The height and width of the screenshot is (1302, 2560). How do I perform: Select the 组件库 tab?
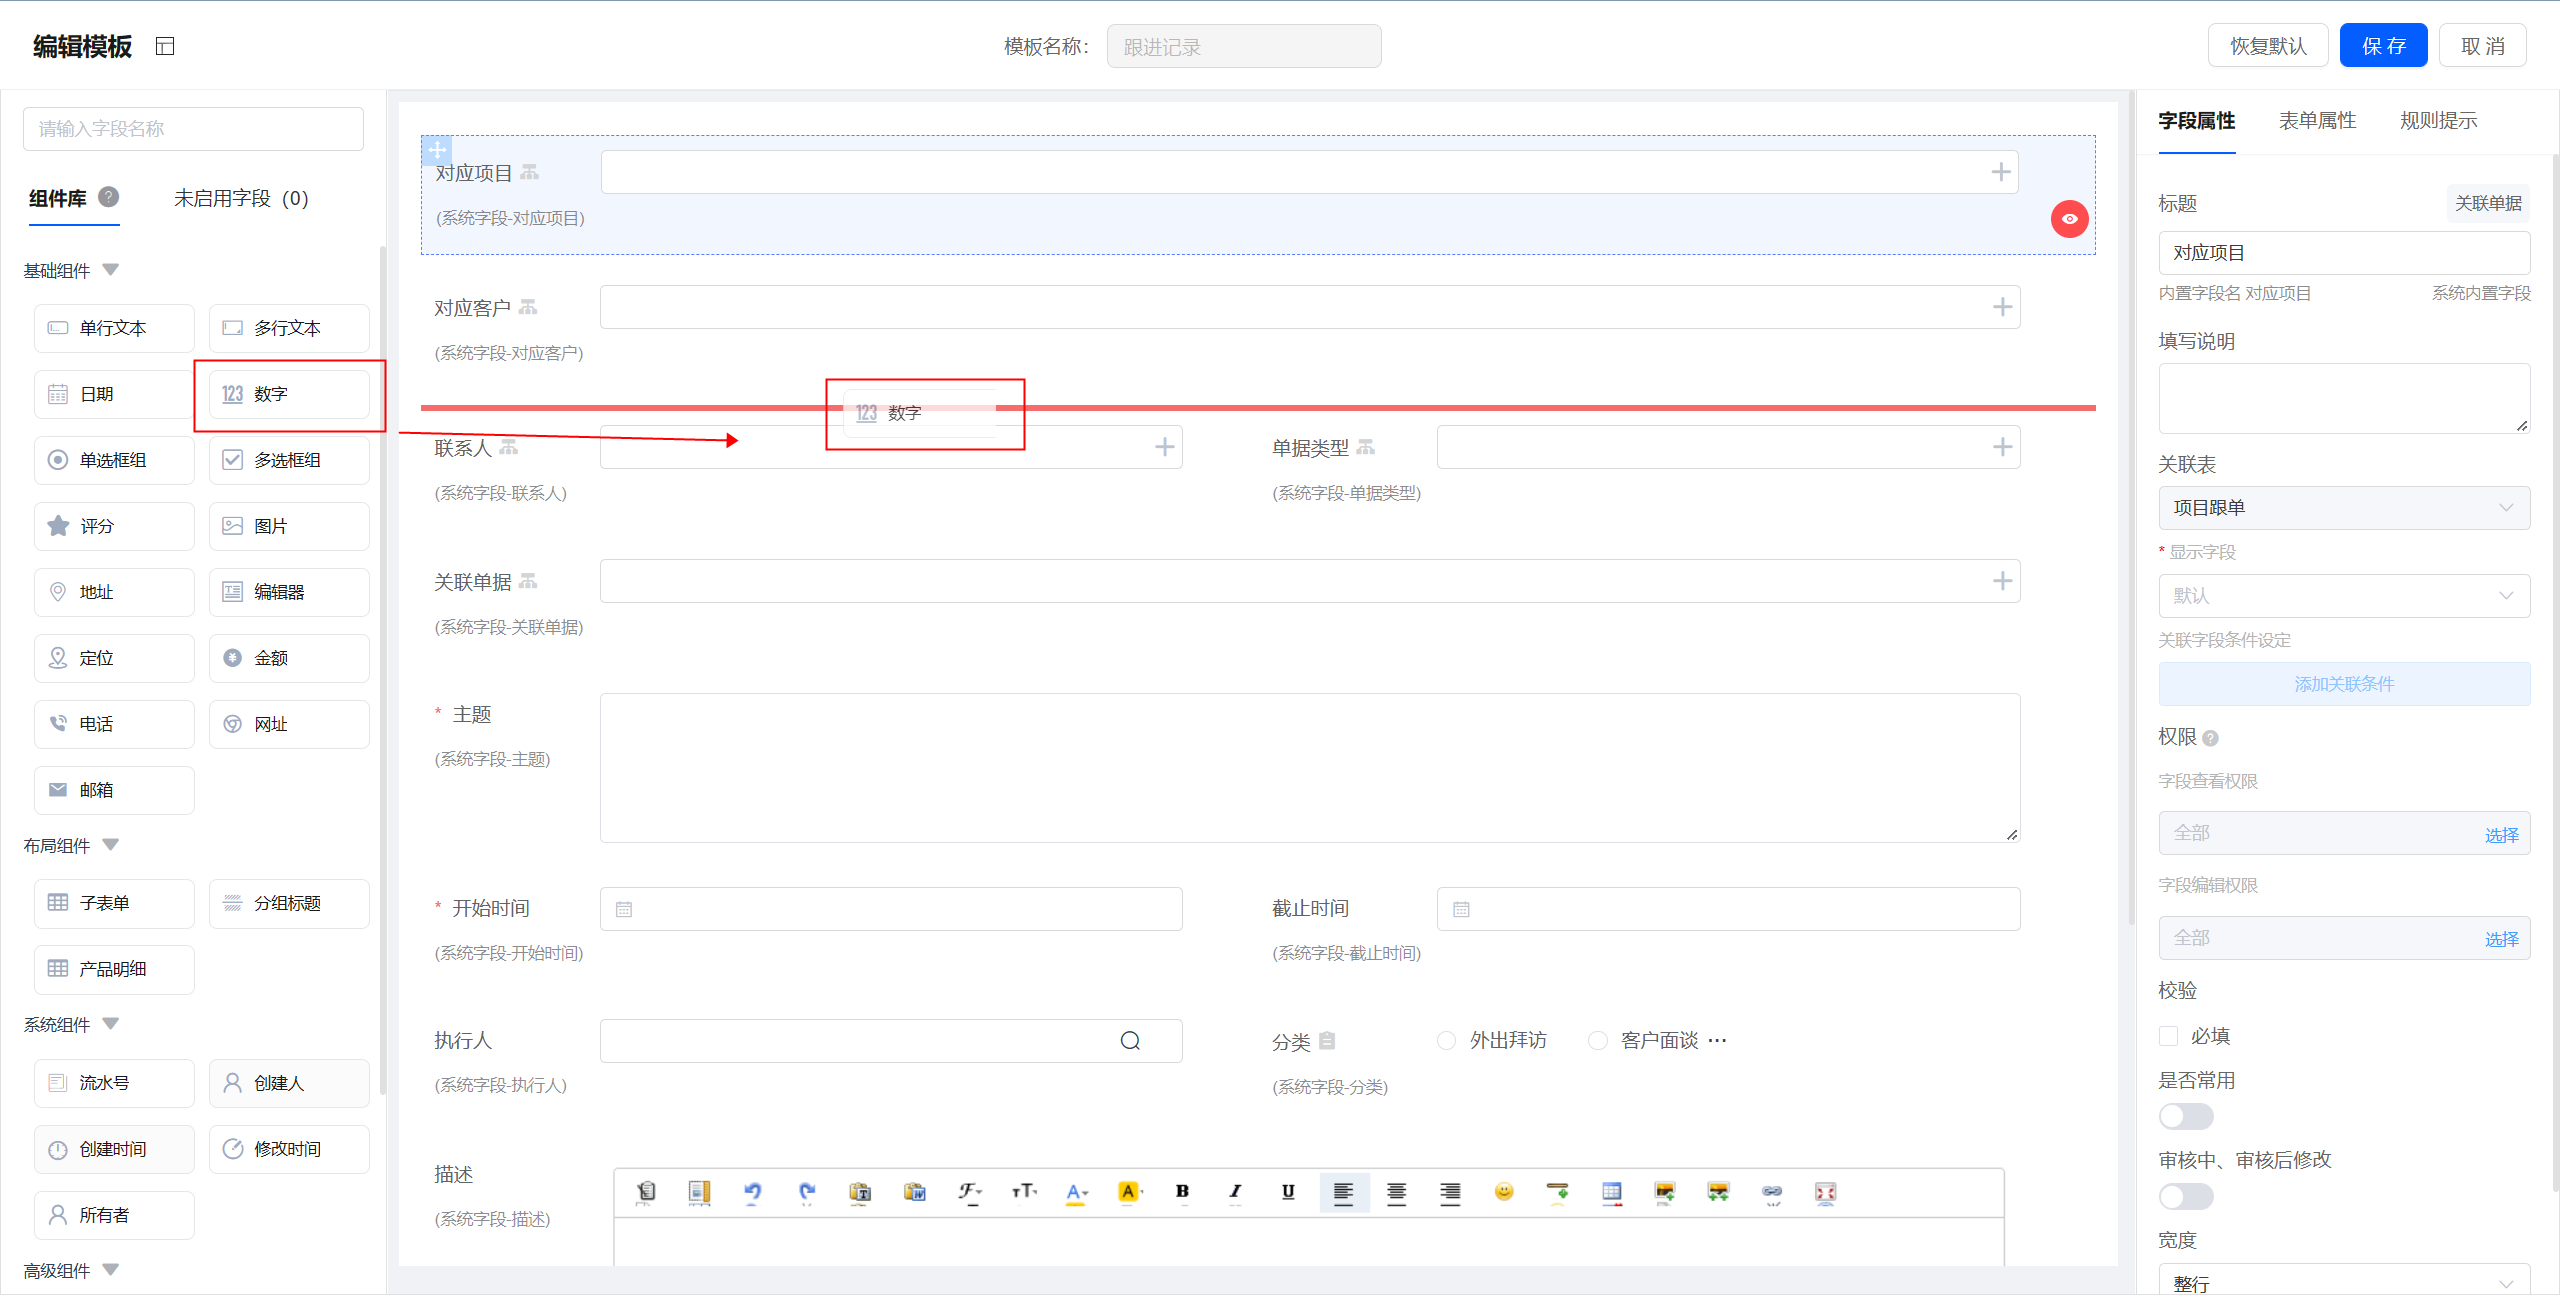tap(58, 198)
